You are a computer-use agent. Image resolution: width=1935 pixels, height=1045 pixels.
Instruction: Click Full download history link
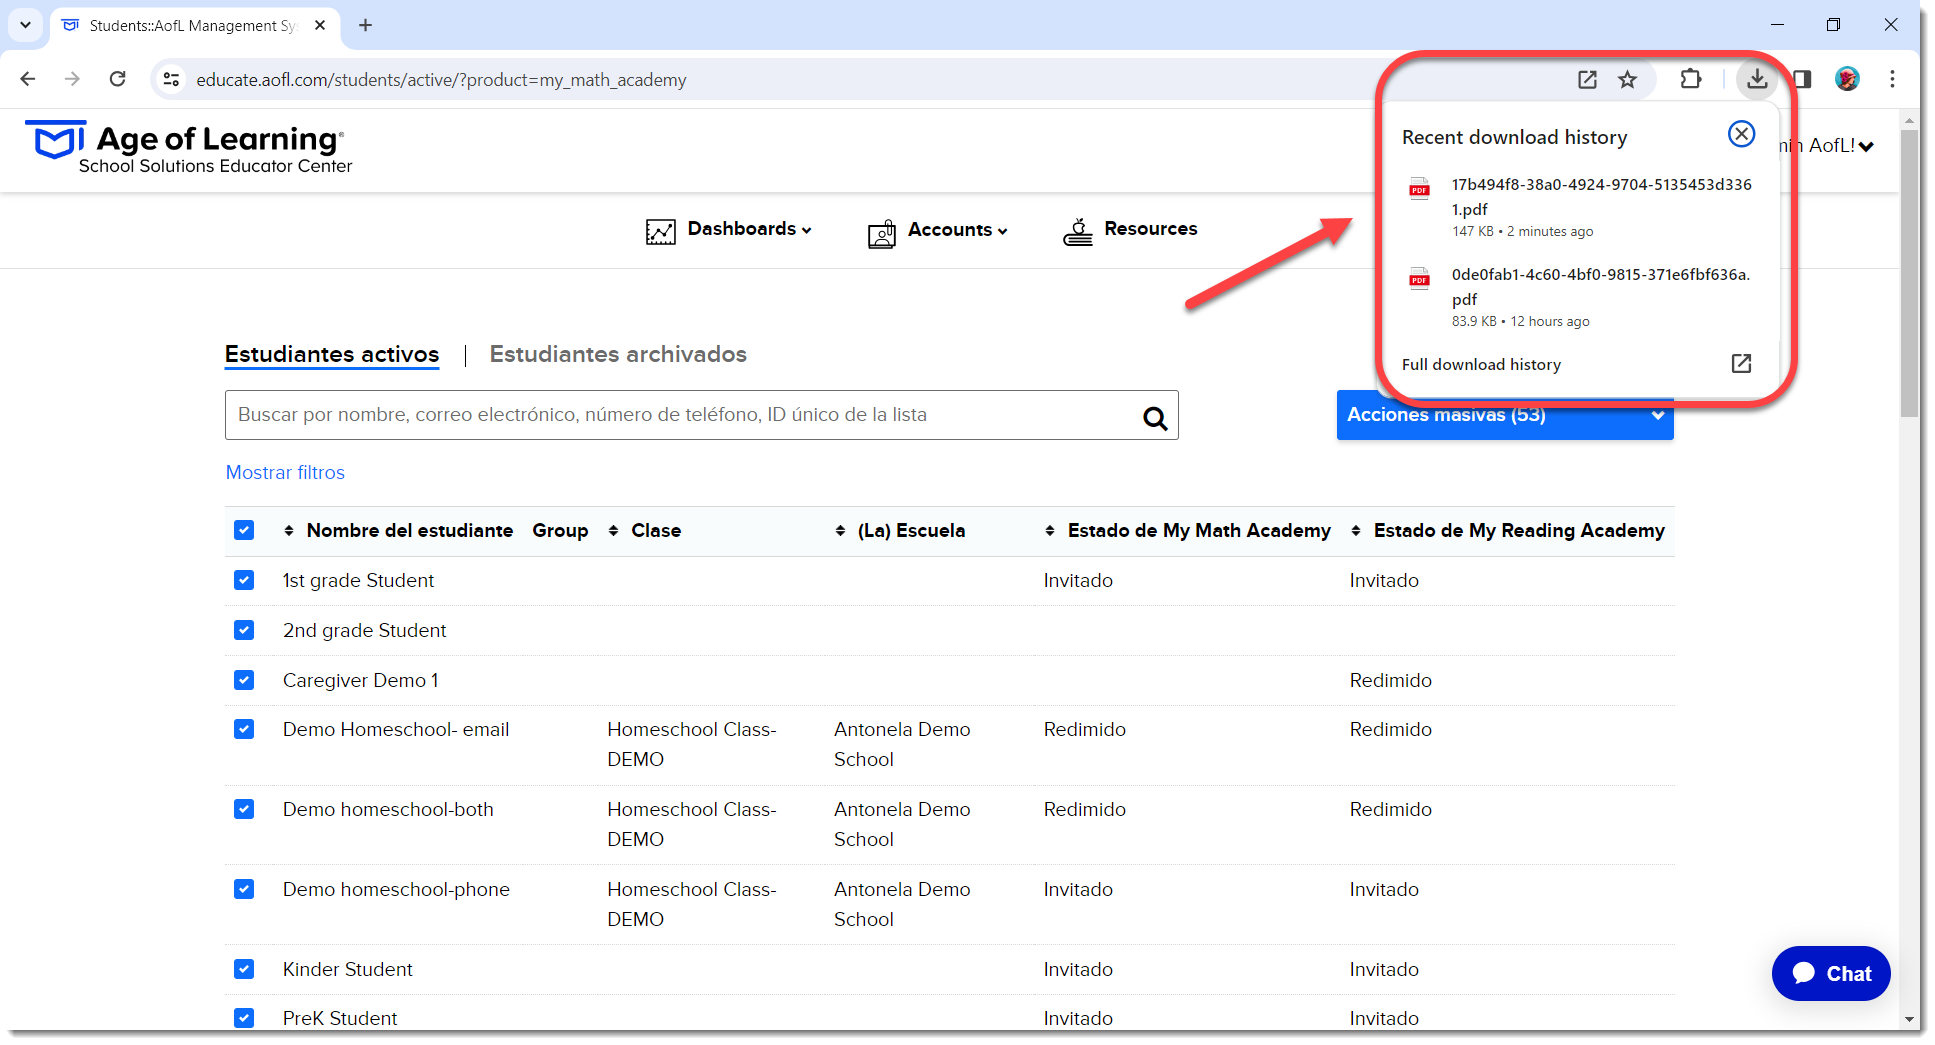(x=1481, y=364)
